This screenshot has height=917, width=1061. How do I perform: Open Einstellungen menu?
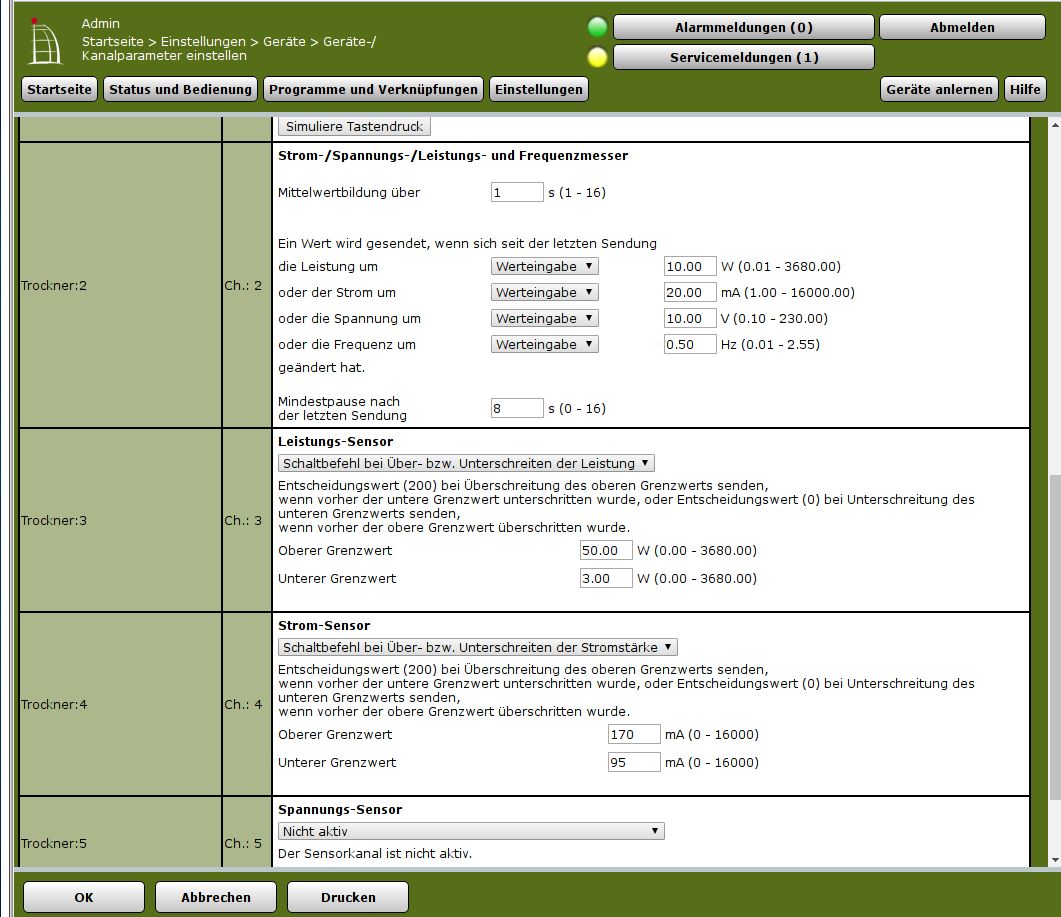(x=539, y=89)
